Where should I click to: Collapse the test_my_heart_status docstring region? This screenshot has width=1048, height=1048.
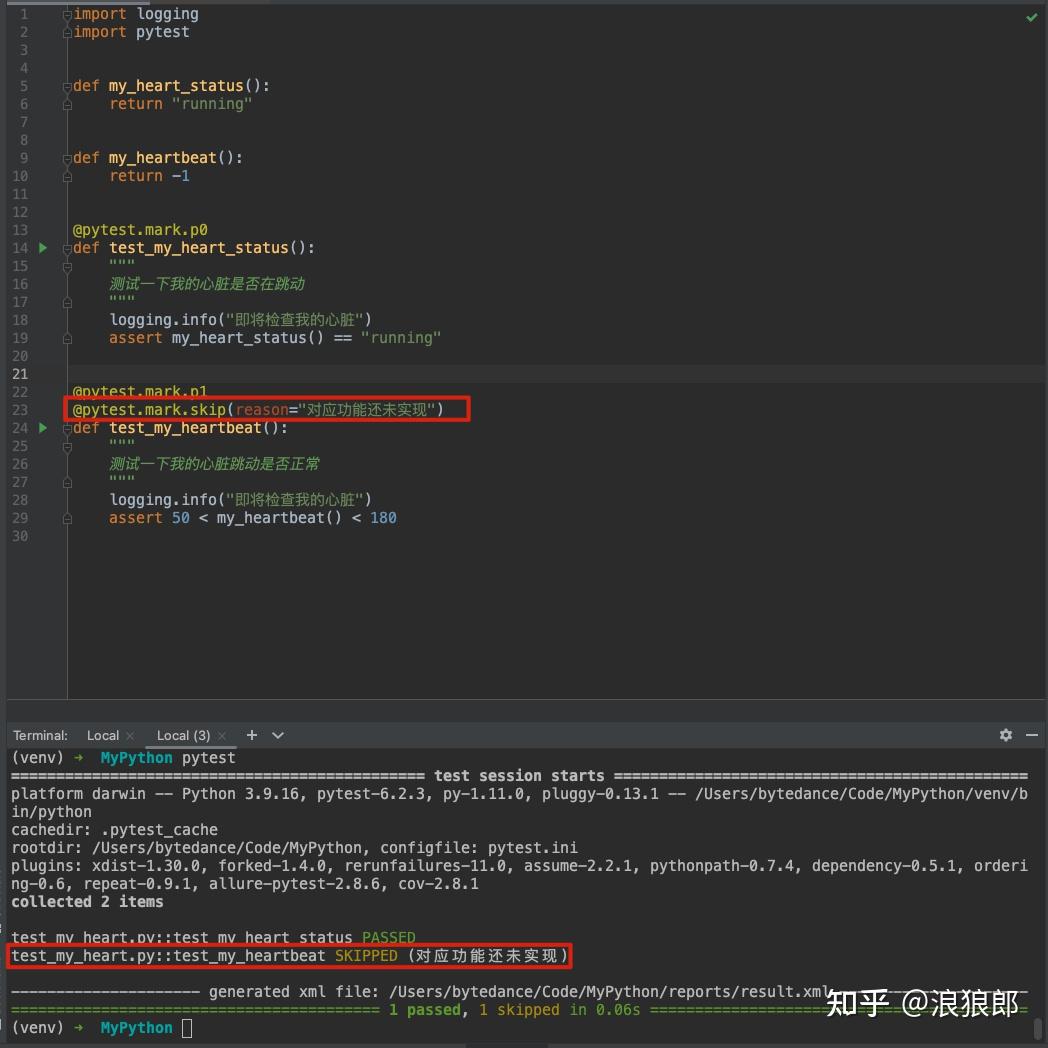tap(67, 266)
